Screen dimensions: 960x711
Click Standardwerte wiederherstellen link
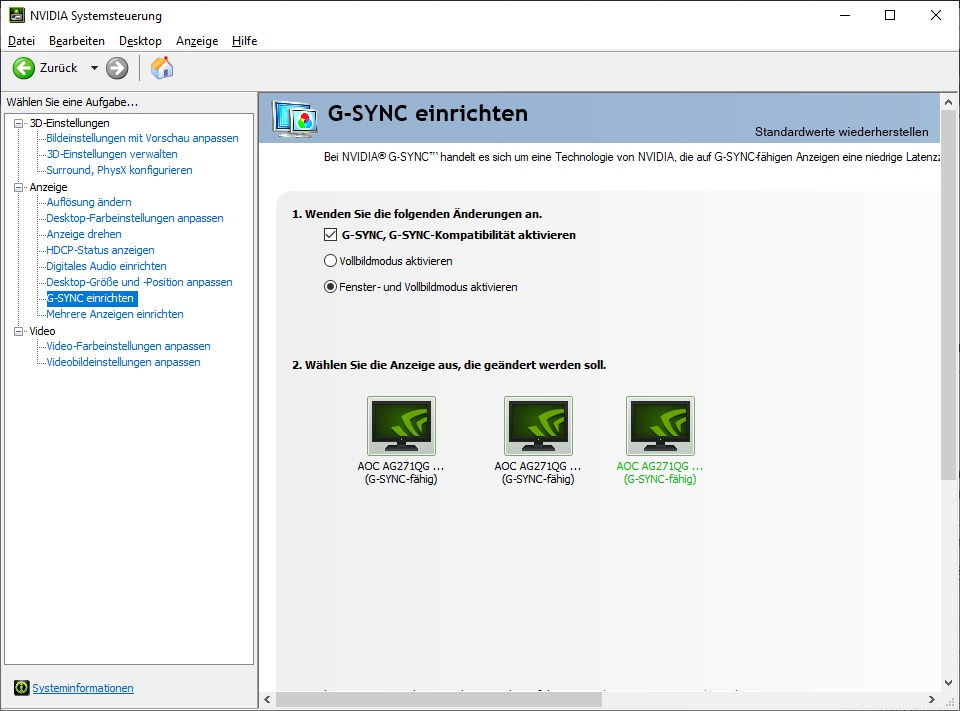(x=841, y=132)
